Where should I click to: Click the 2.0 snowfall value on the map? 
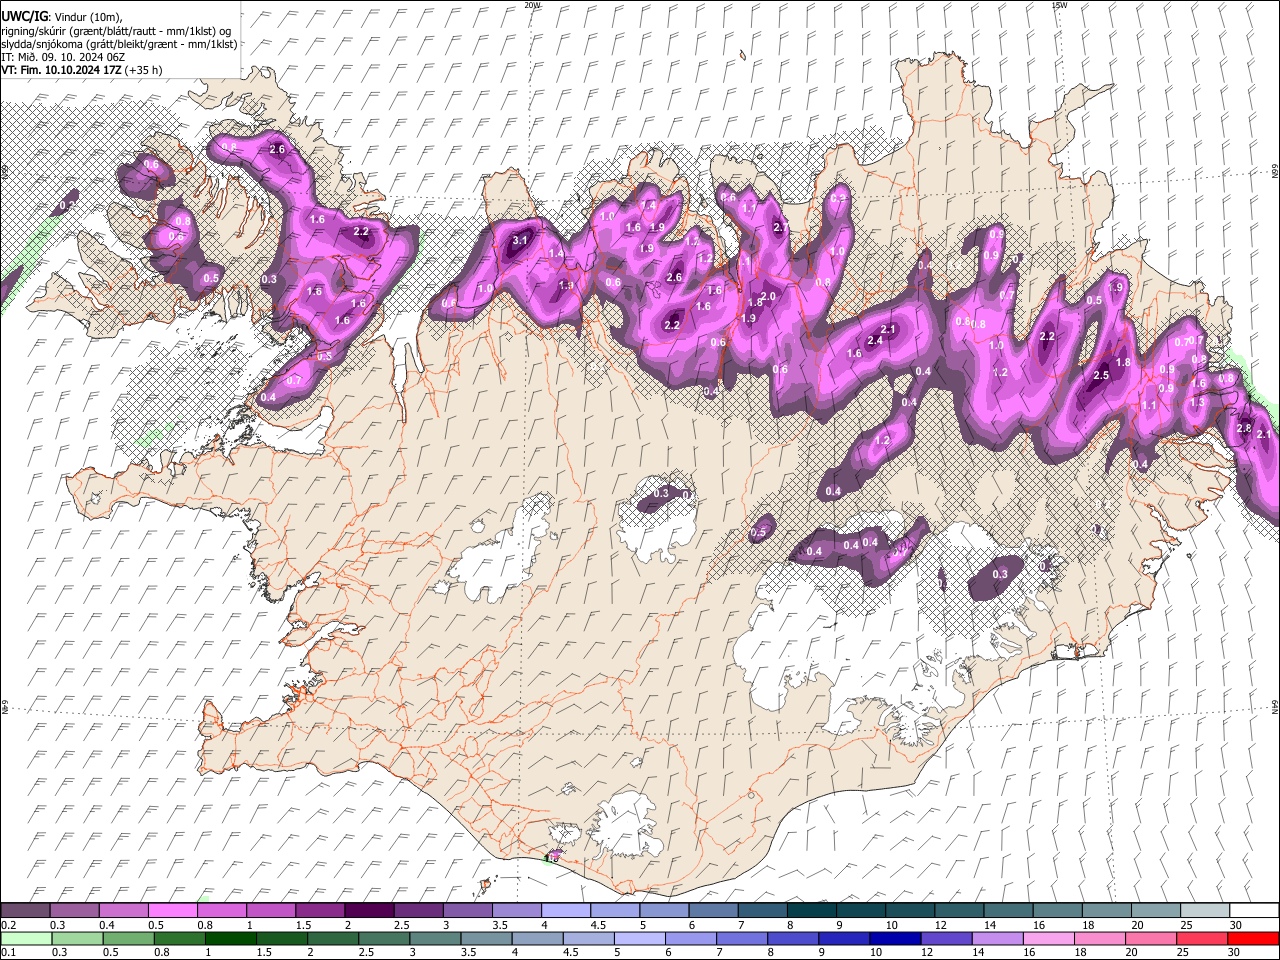[769, 296]
